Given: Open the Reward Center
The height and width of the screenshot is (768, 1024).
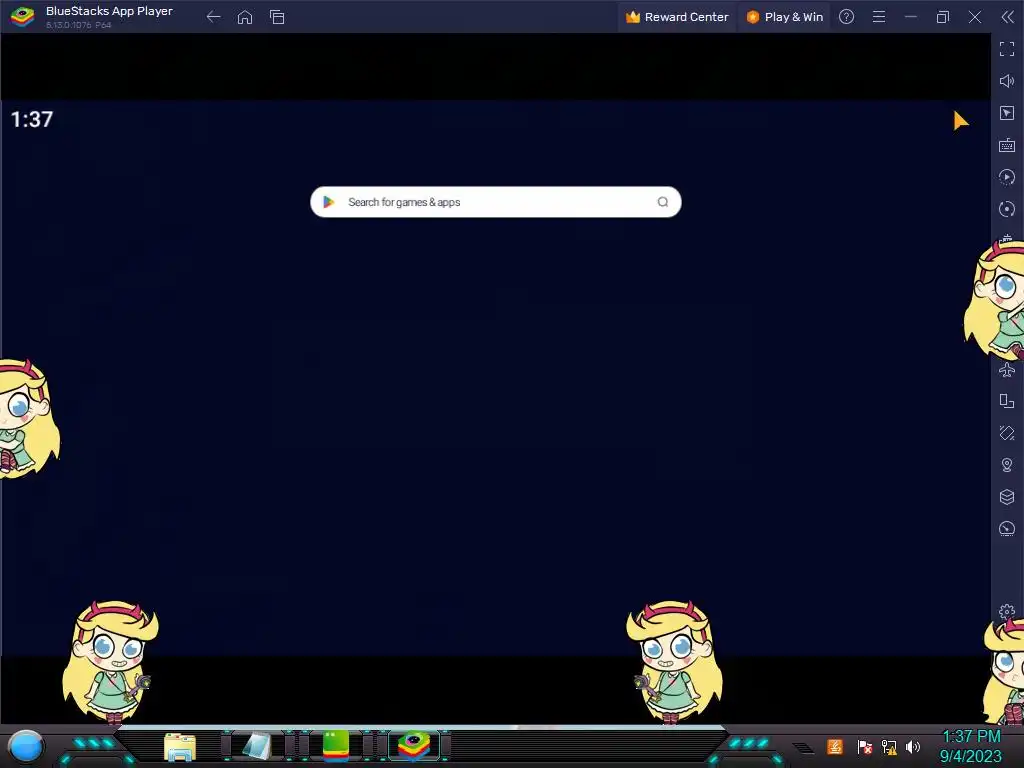Looking at the screenshot, I should tap(677, 17).
